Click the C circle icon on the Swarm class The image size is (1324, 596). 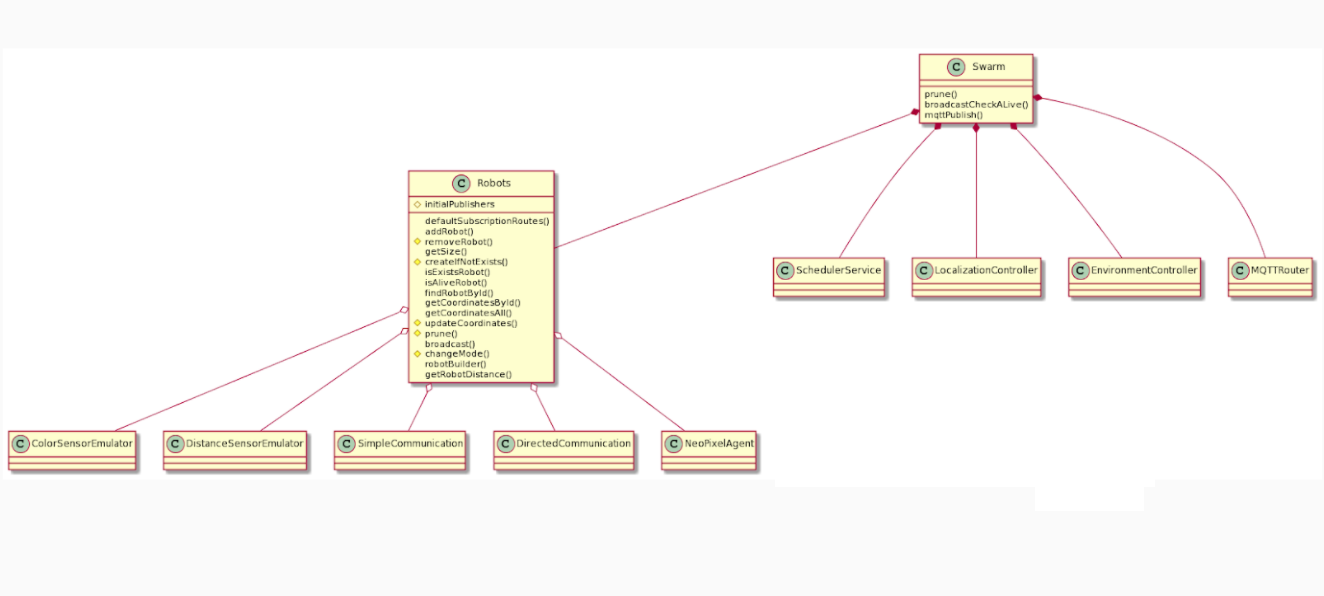(x=956, y=66)
